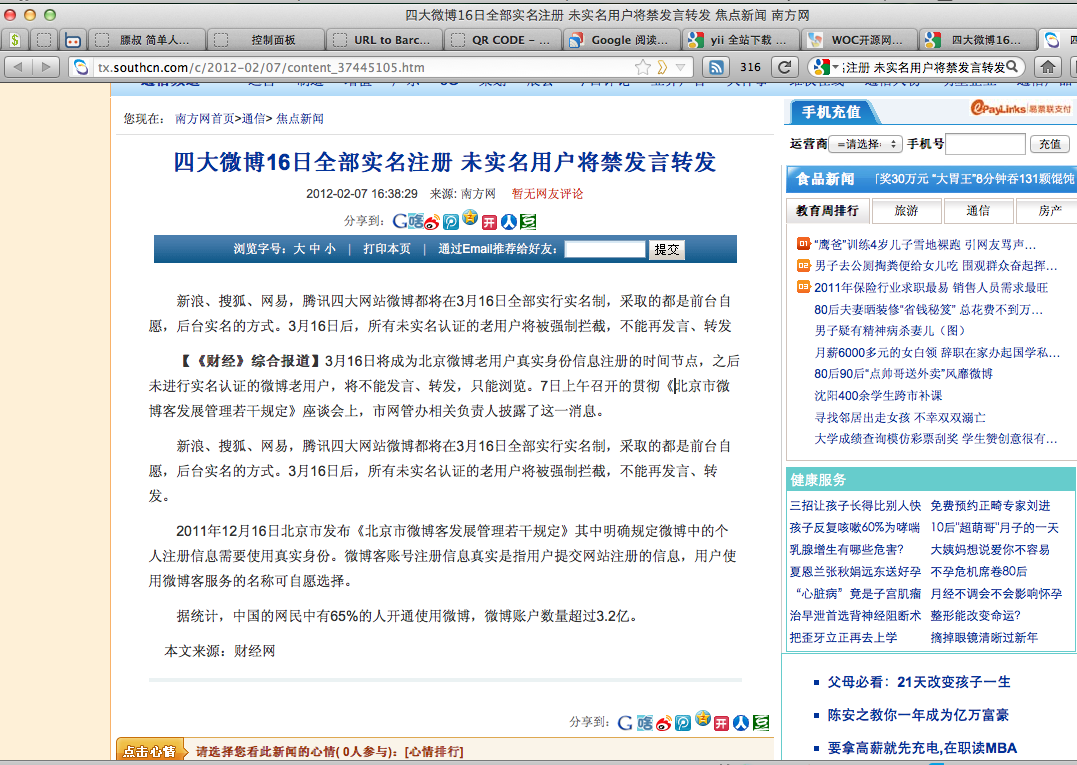Focus the Email recommend input field
This screenshot has width=1077, height=765.
point(604,249)
